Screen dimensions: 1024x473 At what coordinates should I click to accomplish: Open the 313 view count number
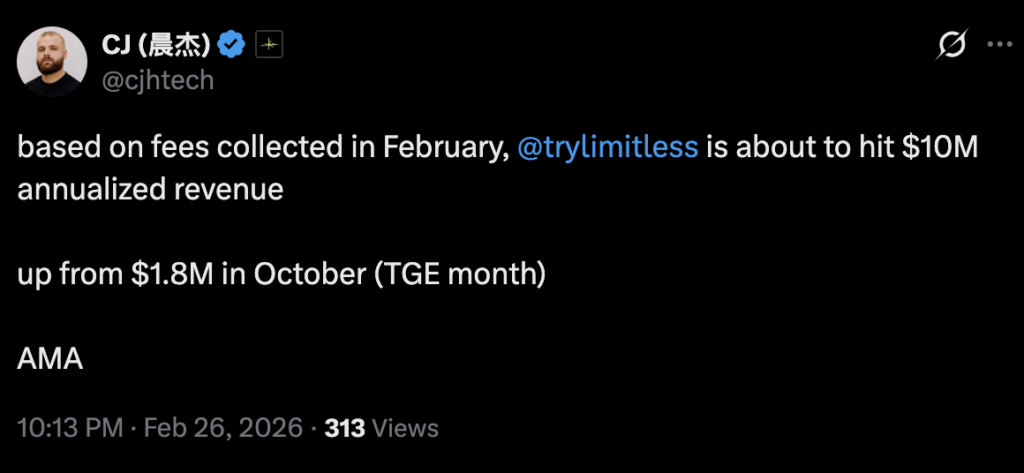pyautogui.click(x=343, y=428)
